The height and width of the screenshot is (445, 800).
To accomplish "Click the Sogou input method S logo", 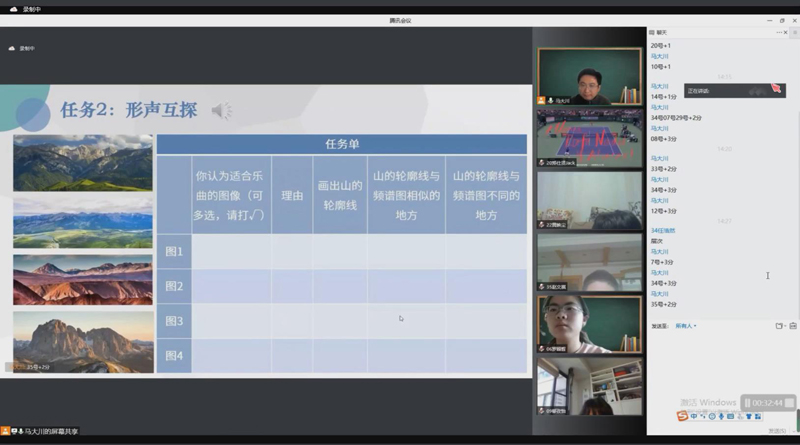I will [x=682, y=416].
